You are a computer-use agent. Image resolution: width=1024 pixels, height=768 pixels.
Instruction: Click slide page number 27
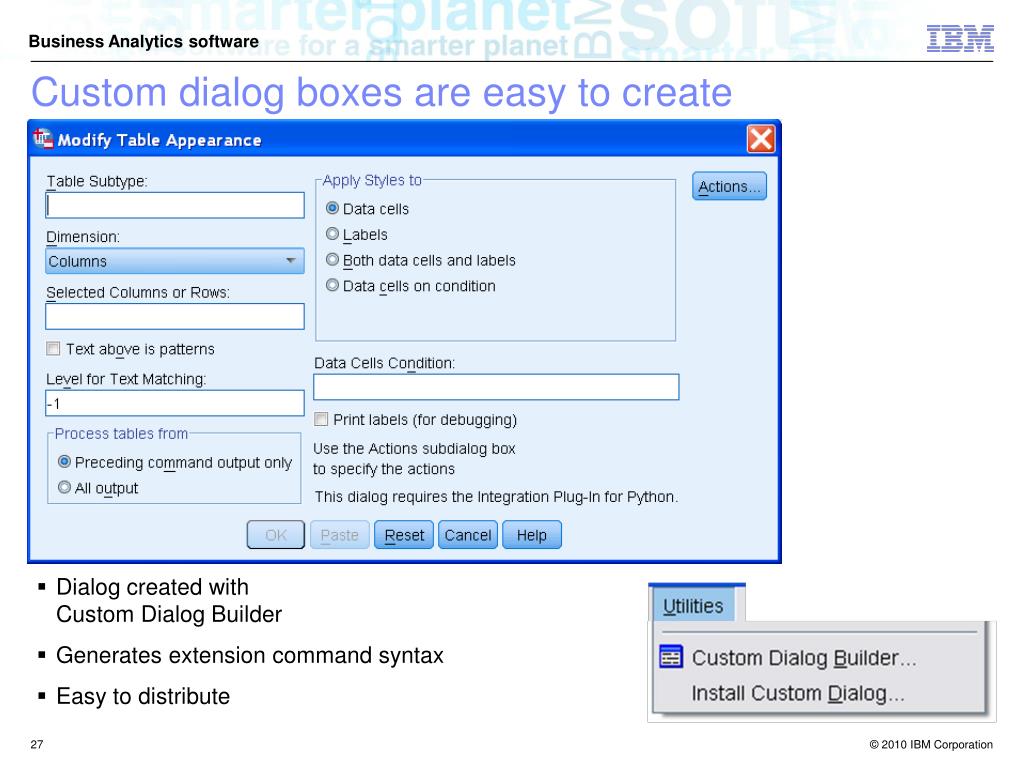point(37,744)
